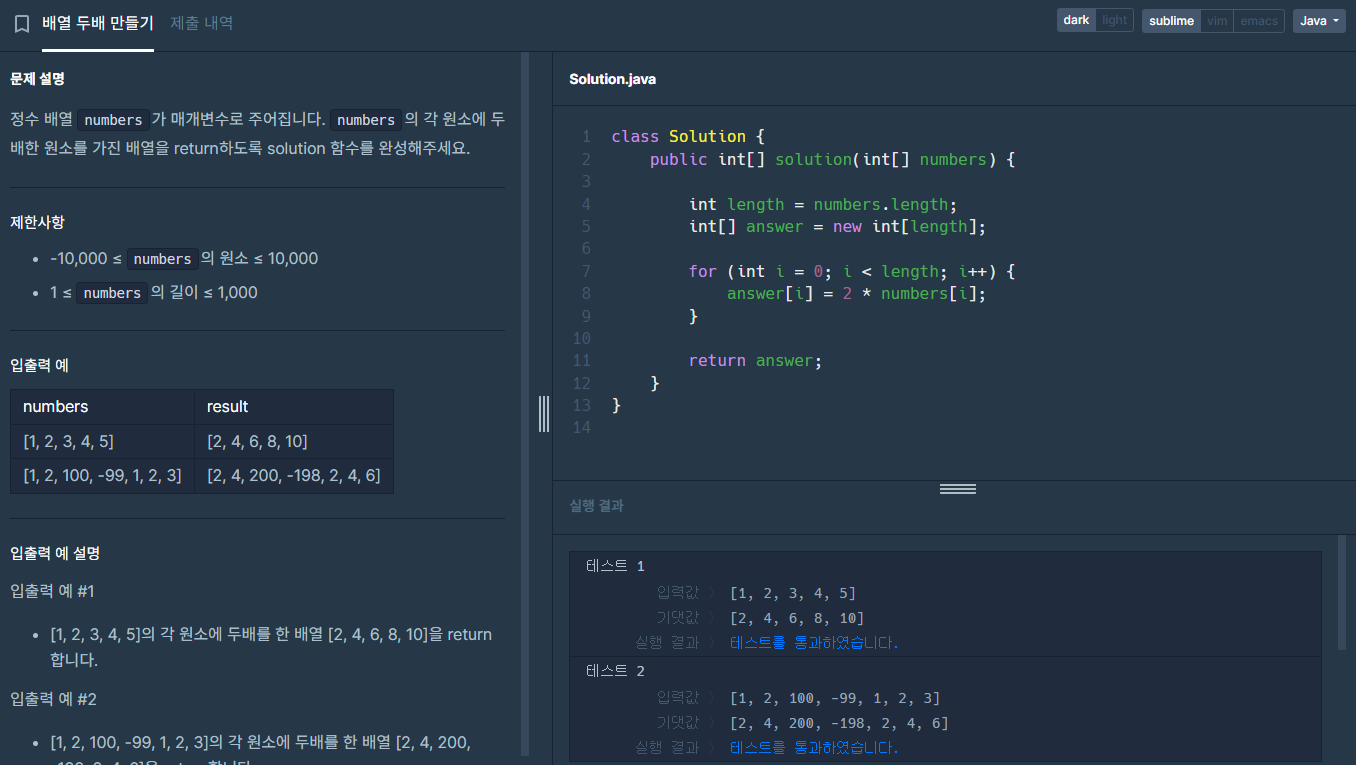Click the vertical splitter between problem and editor
The height and width of the screenshot is (765, 1356).
[544, 413]
